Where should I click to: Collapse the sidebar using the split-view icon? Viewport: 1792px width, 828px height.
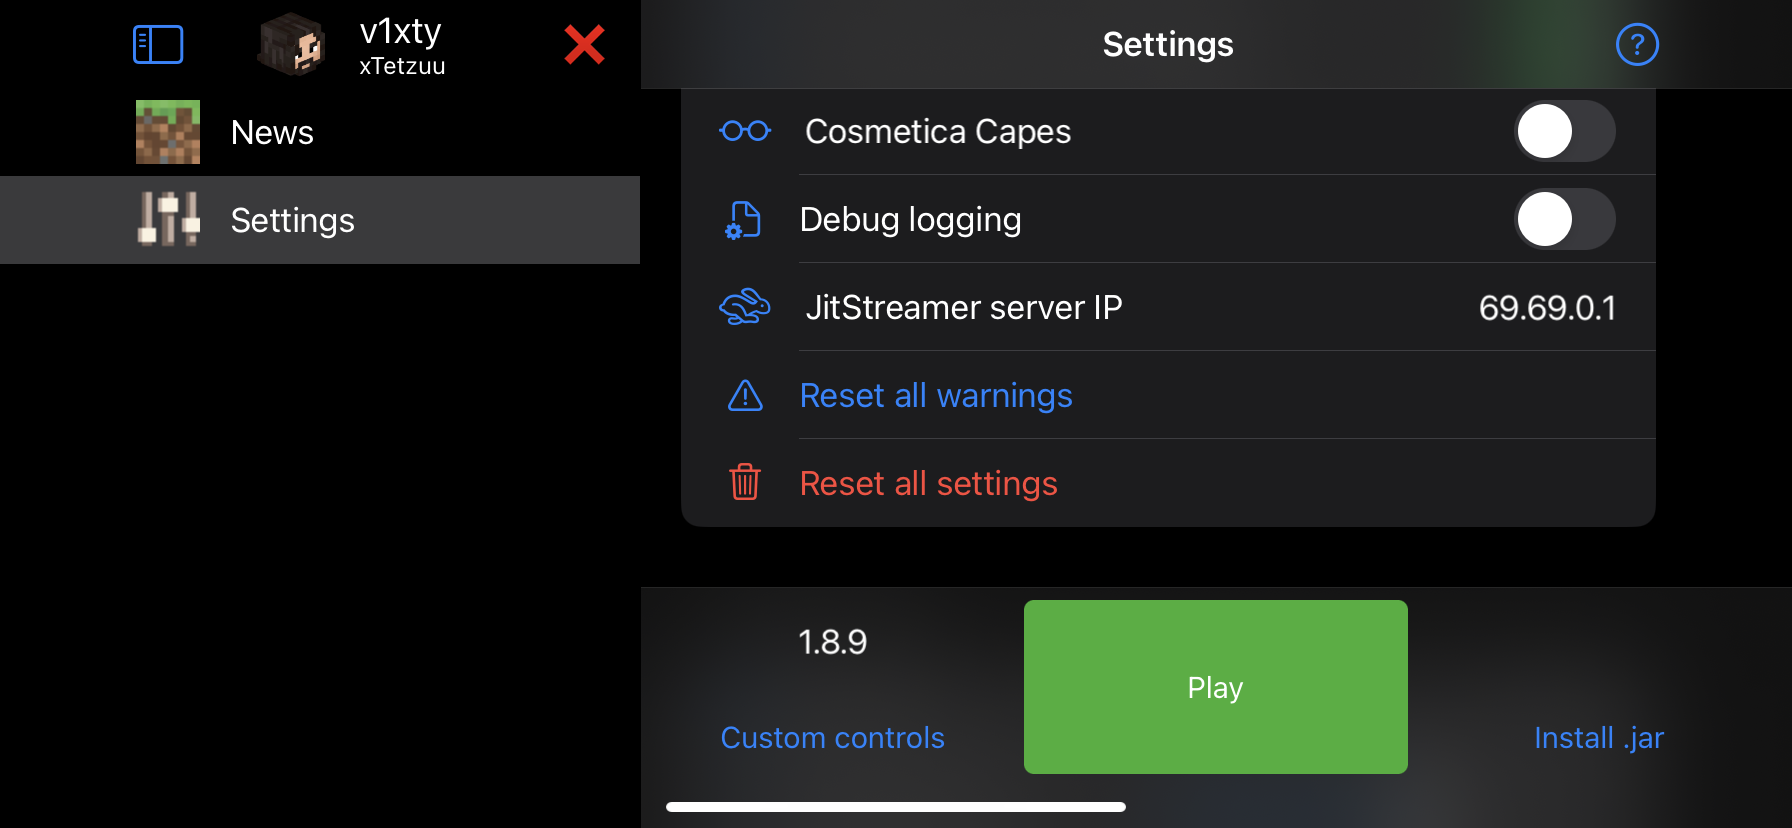click(158, 44)
